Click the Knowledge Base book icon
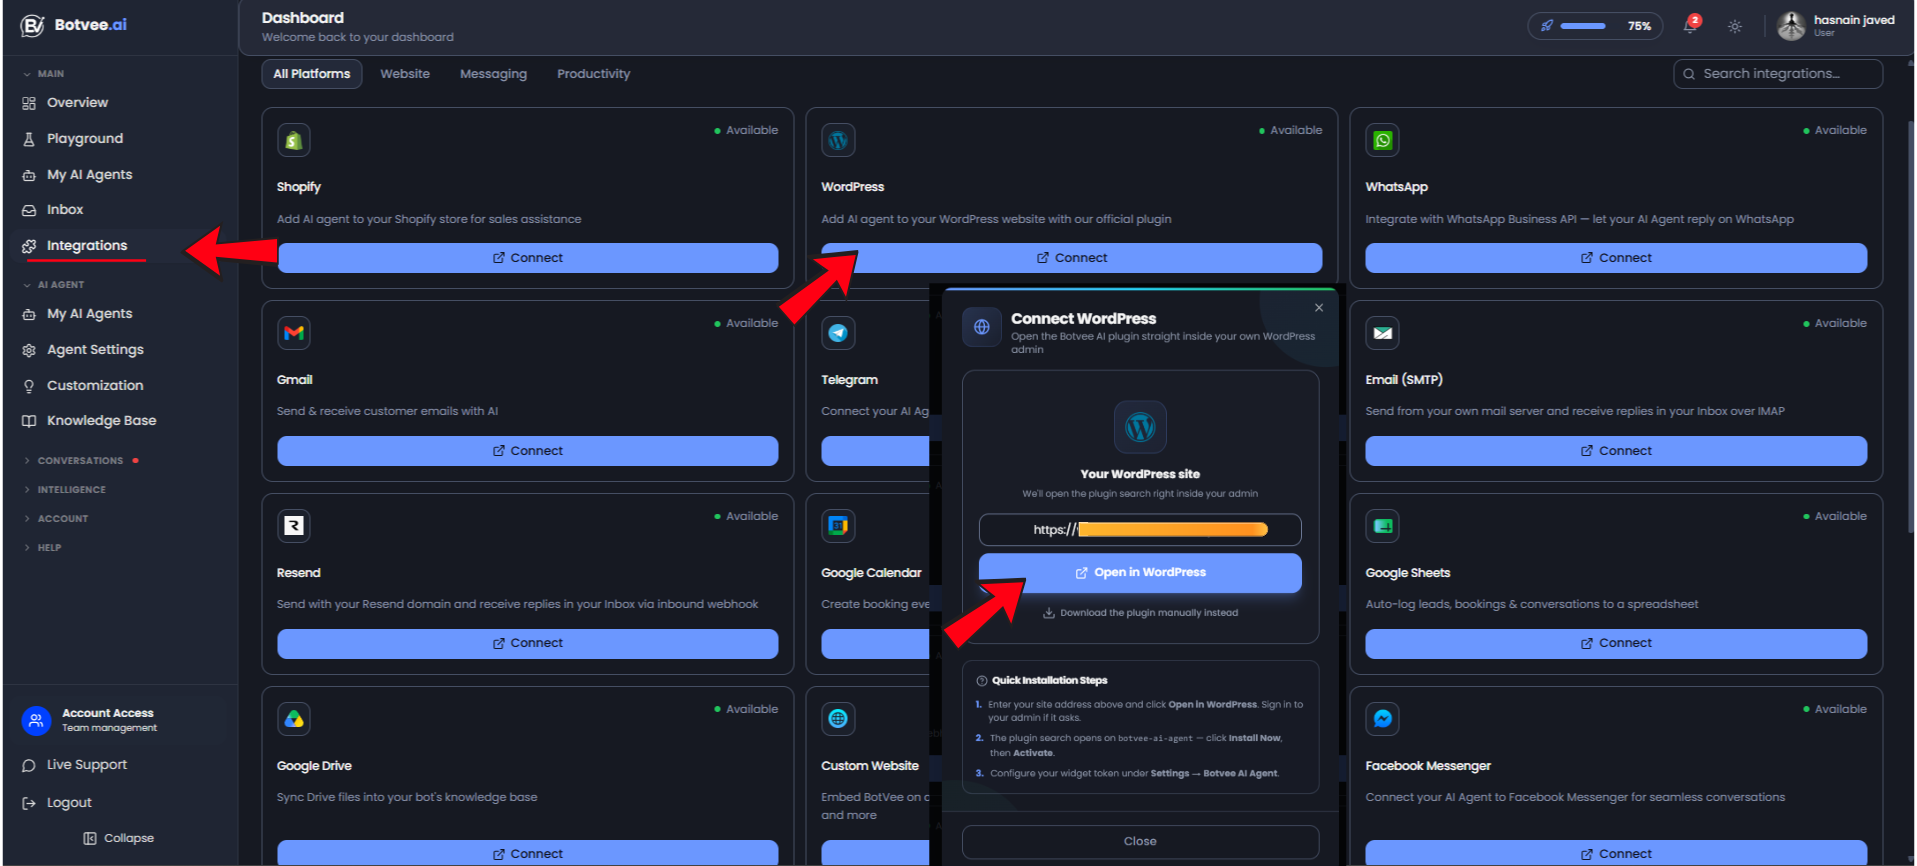The width and height of the screenshot is (1917, 866). [29, 421]
